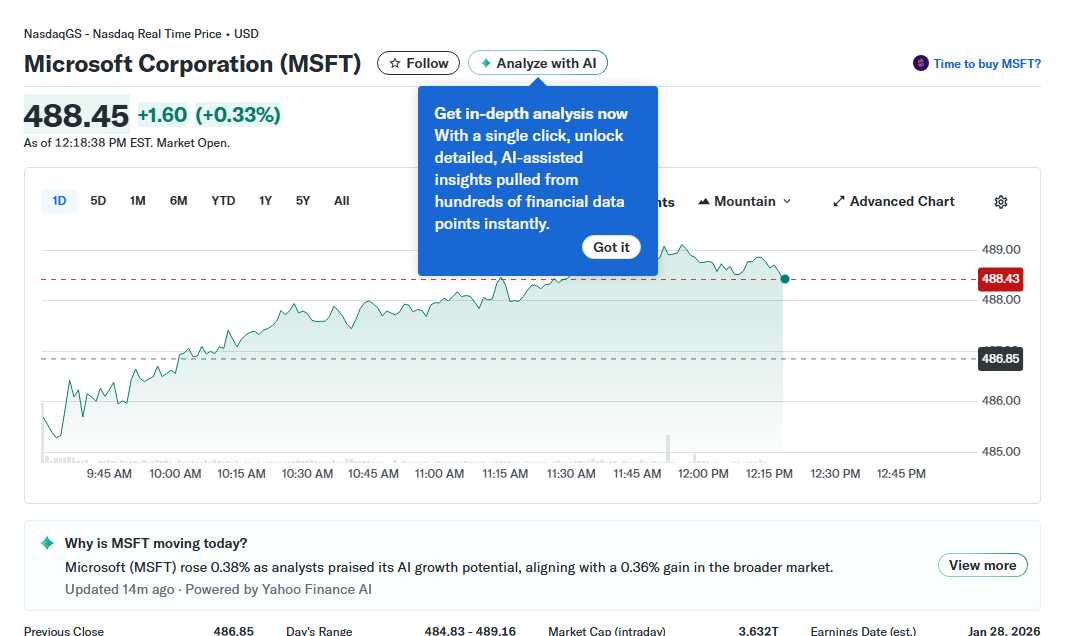The height and width of the screenshot is (636, 1065).
Task: Open chart settings via the gear icon
Action: coord(1000,202)
